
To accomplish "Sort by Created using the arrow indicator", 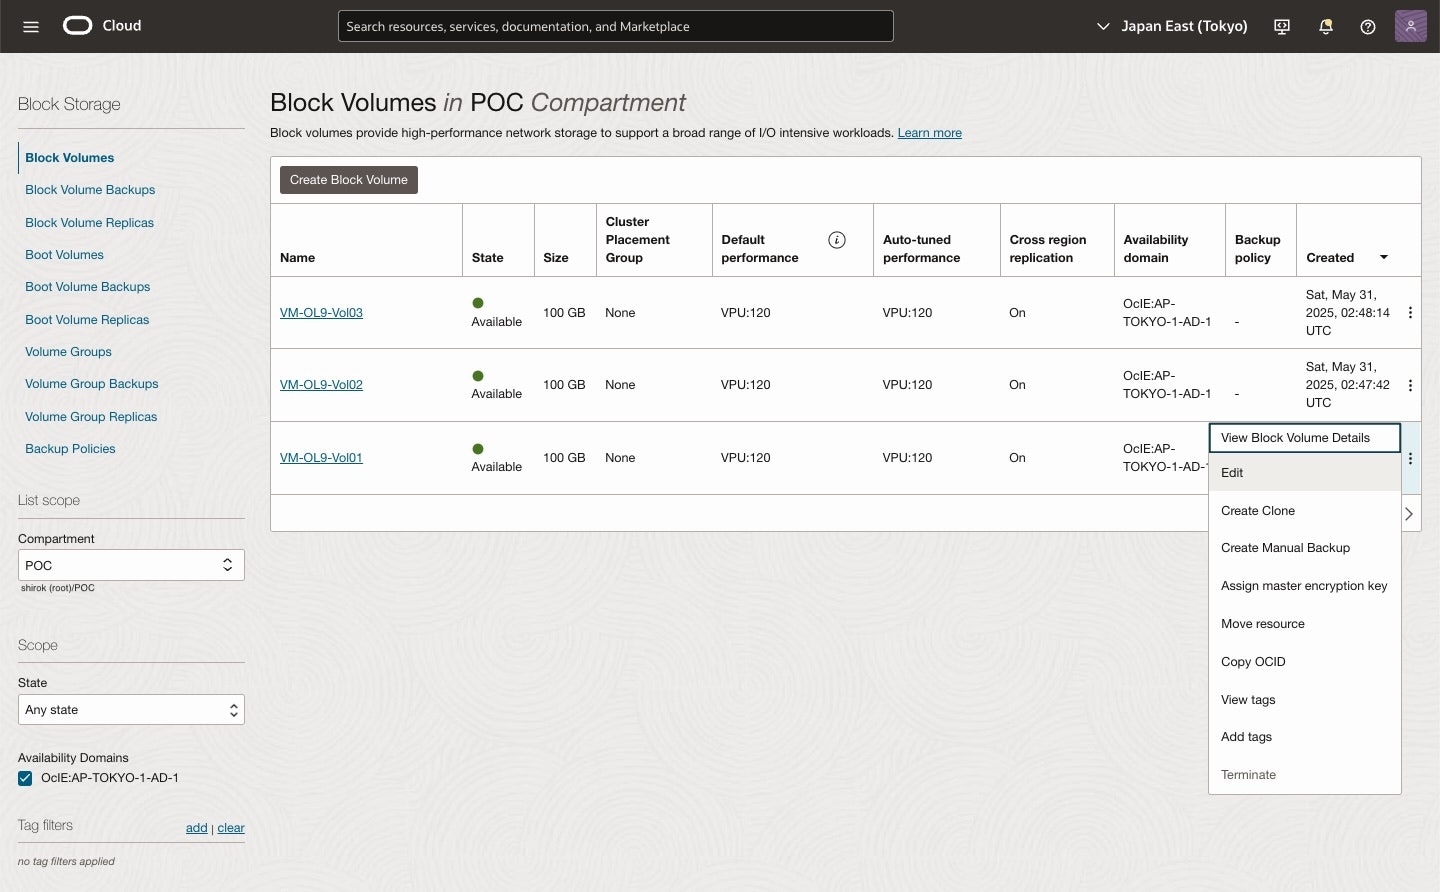I will (1384, 258).
